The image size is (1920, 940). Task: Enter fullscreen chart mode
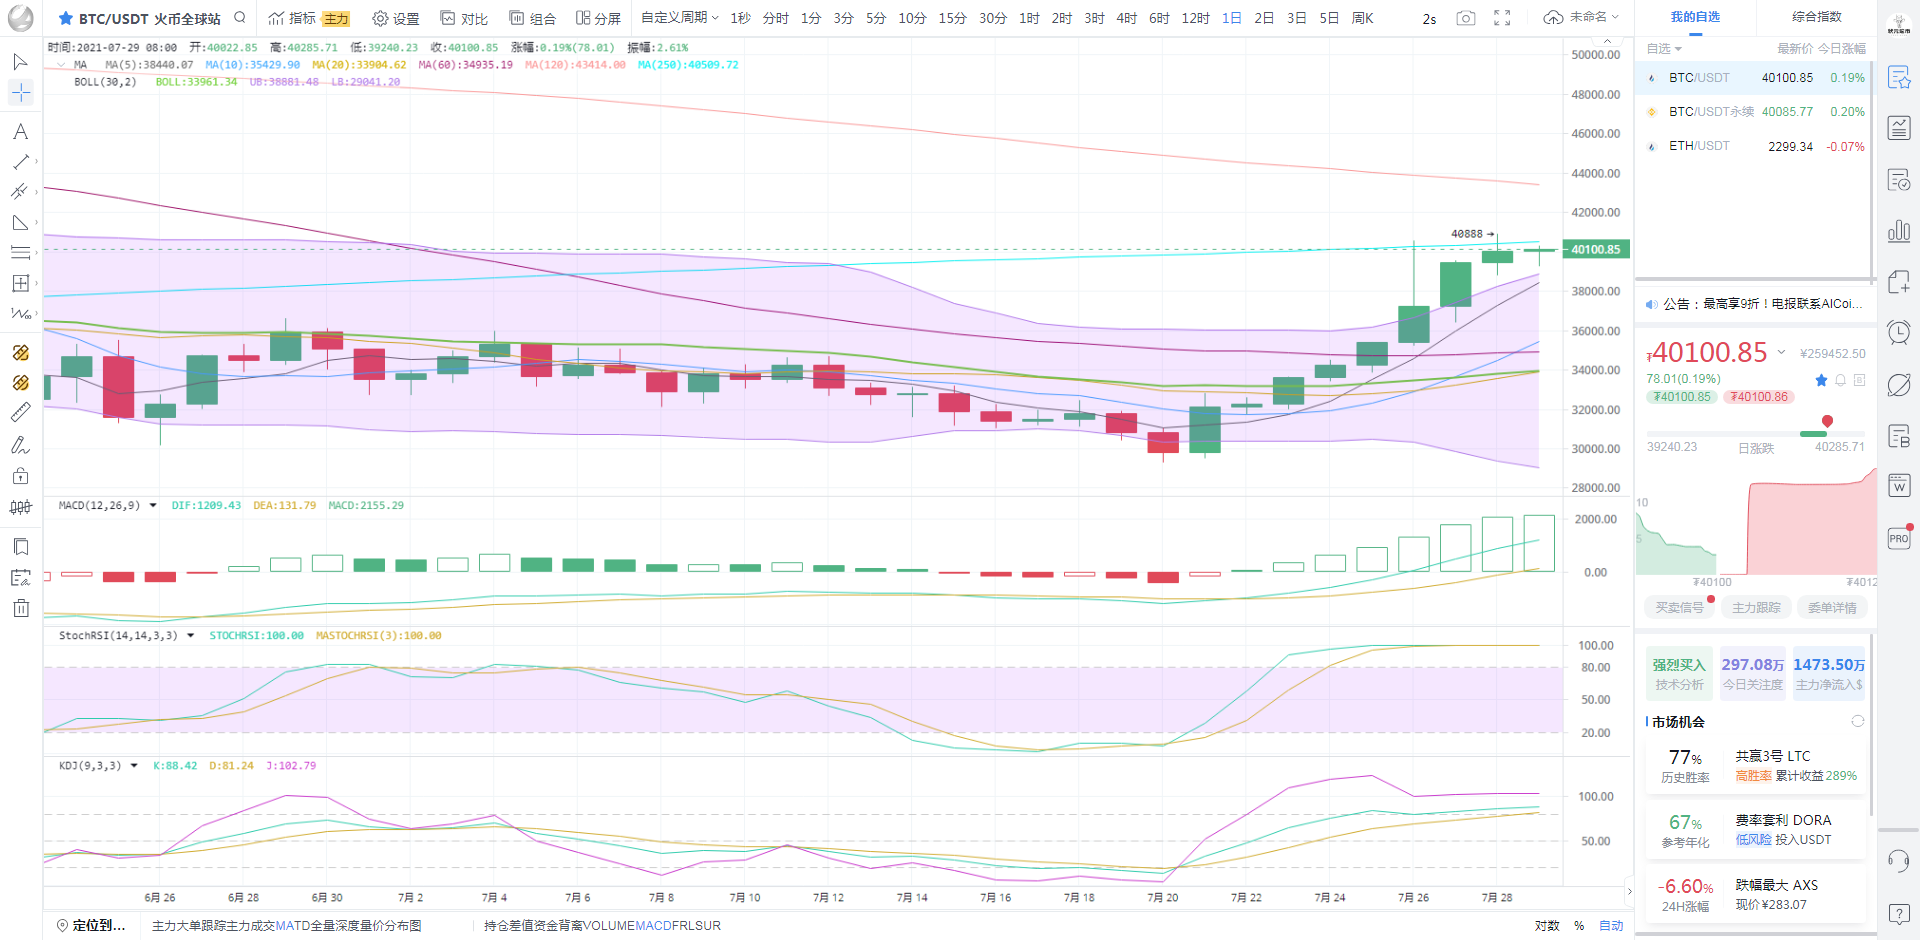click(x=1502, y=18)
